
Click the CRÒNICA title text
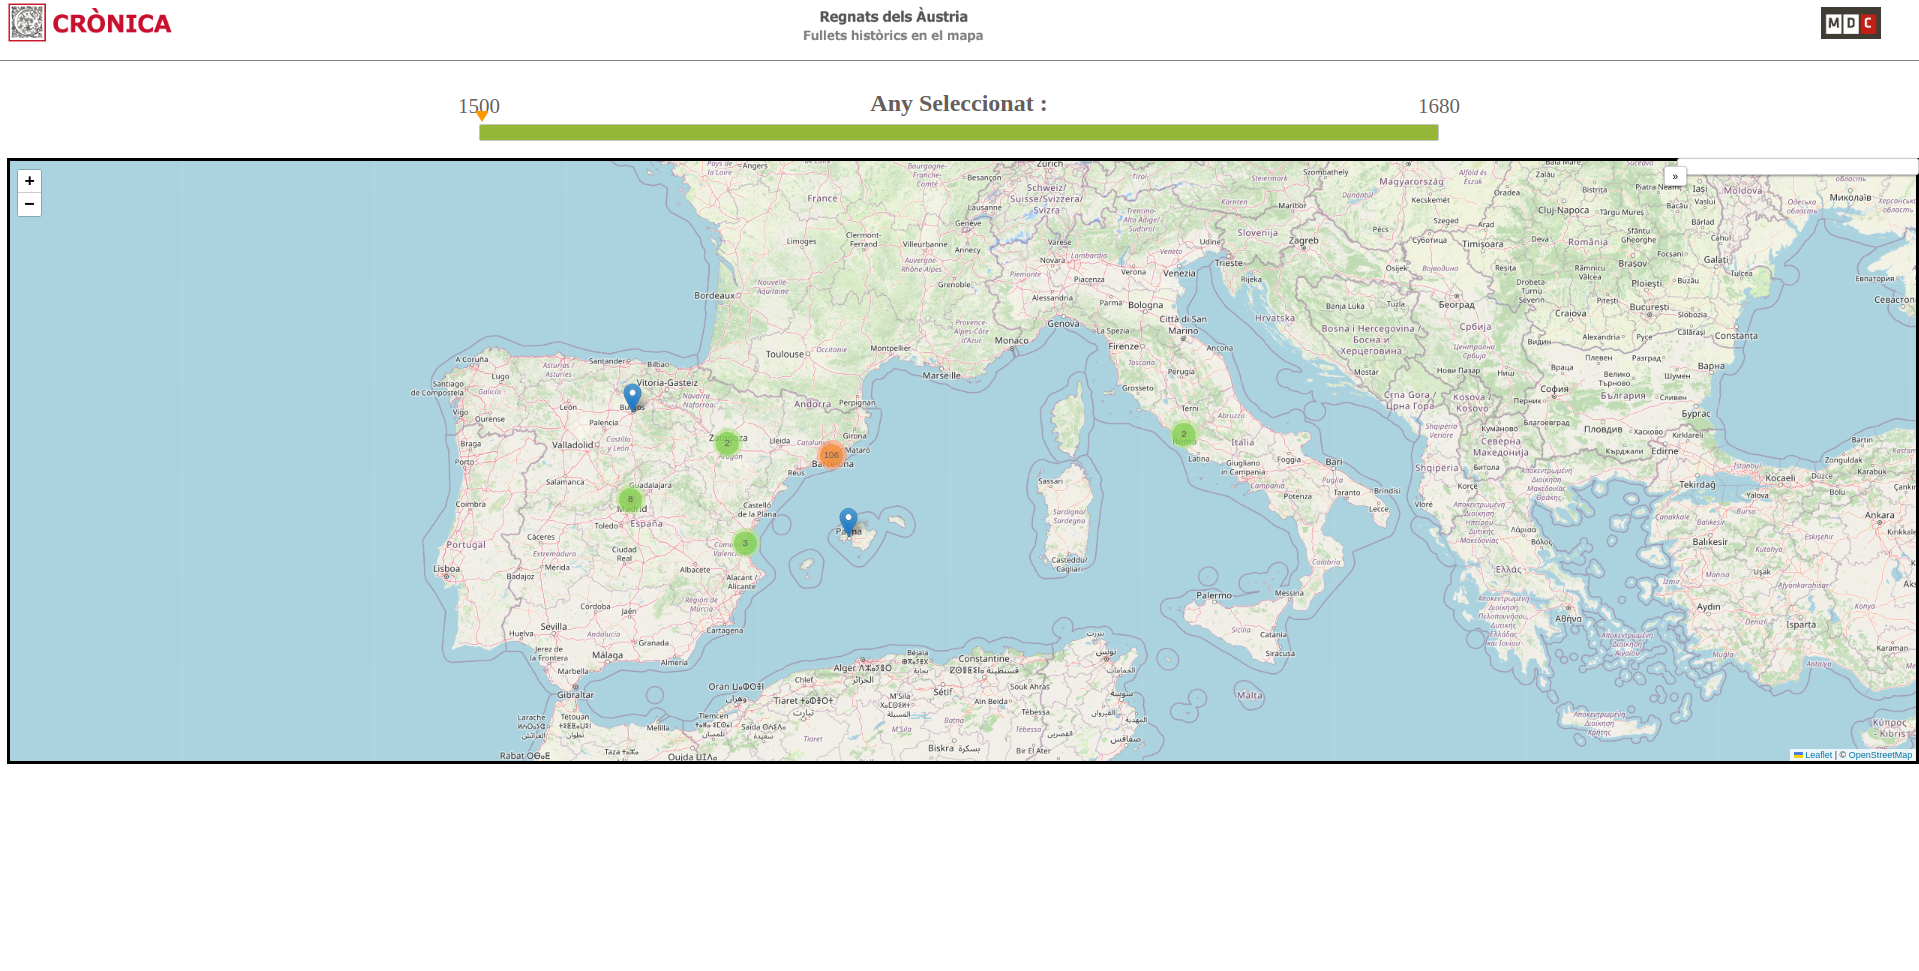tap(112, 24)
